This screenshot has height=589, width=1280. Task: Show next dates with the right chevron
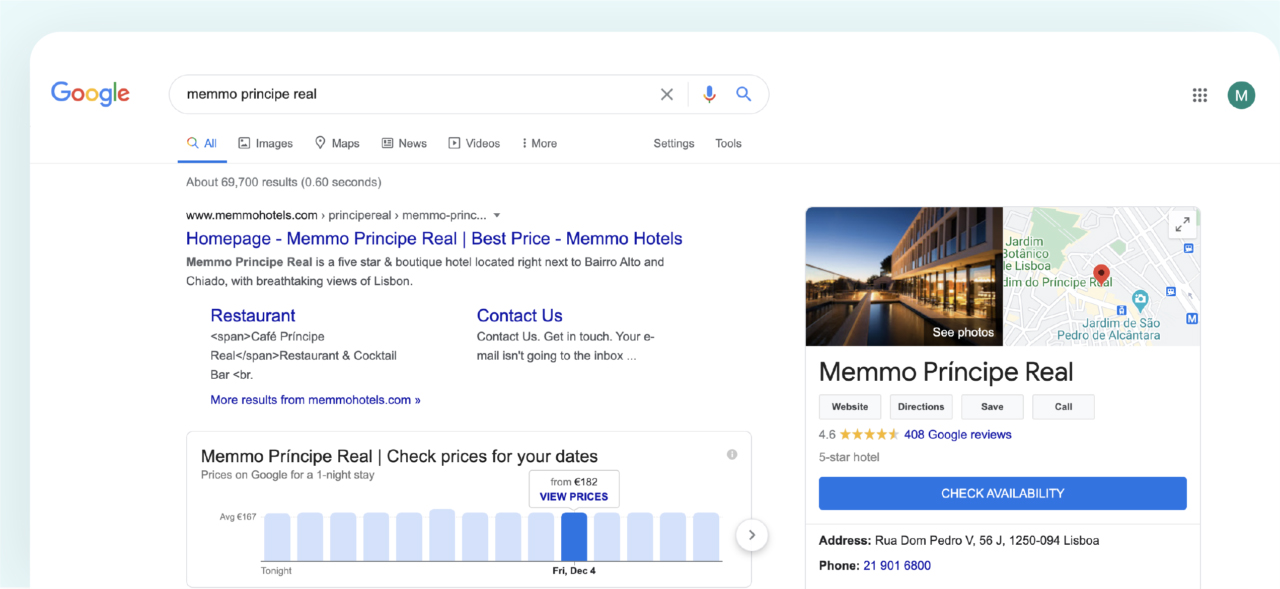(x=751, y=535)
